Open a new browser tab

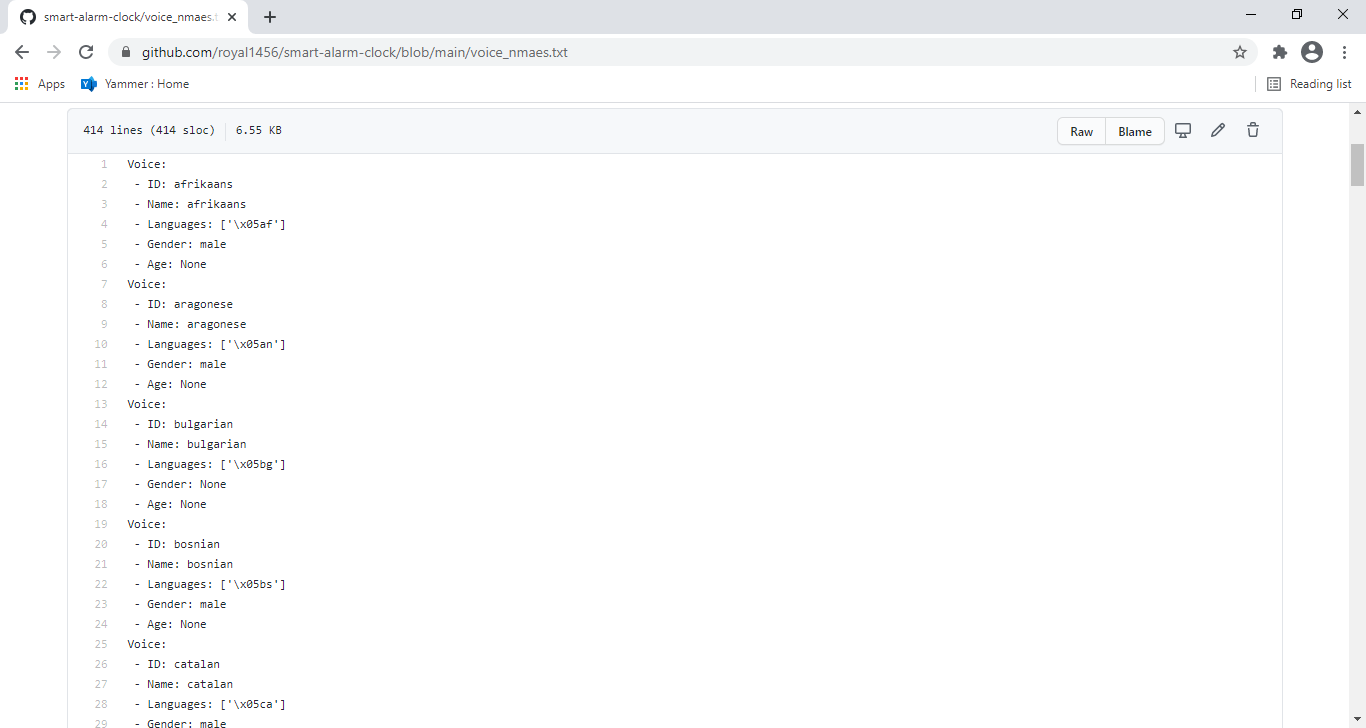(270, 17)
